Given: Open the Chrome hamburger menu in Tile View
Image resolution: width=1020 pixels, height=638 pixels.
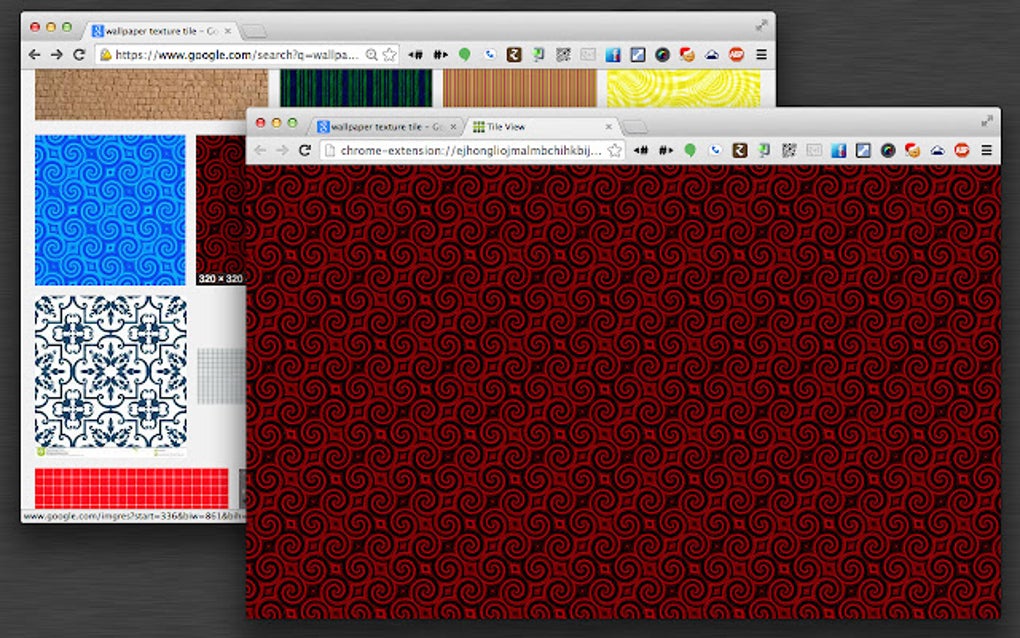Looking at the screenshot, I should click(x=986, y=149).
